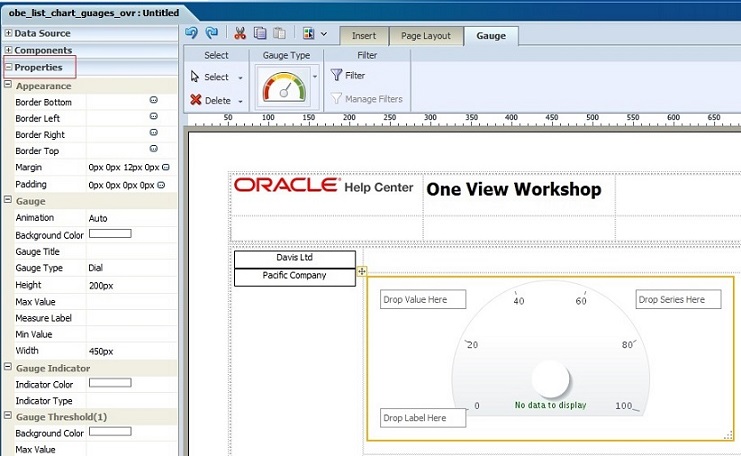Collapse the Gauge Indicator section
Viewport: 741px width, 456px height.
tap(8, 367)
